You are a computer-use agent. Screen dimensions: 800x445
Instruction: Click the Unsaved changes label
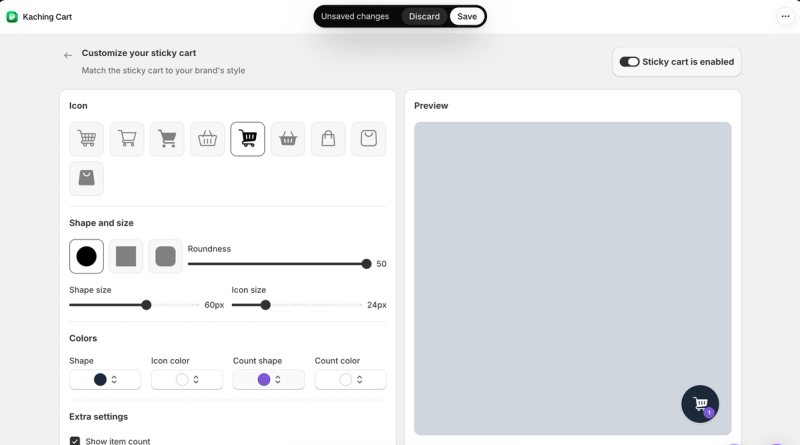pyautogui.click(x=355, y=16)
